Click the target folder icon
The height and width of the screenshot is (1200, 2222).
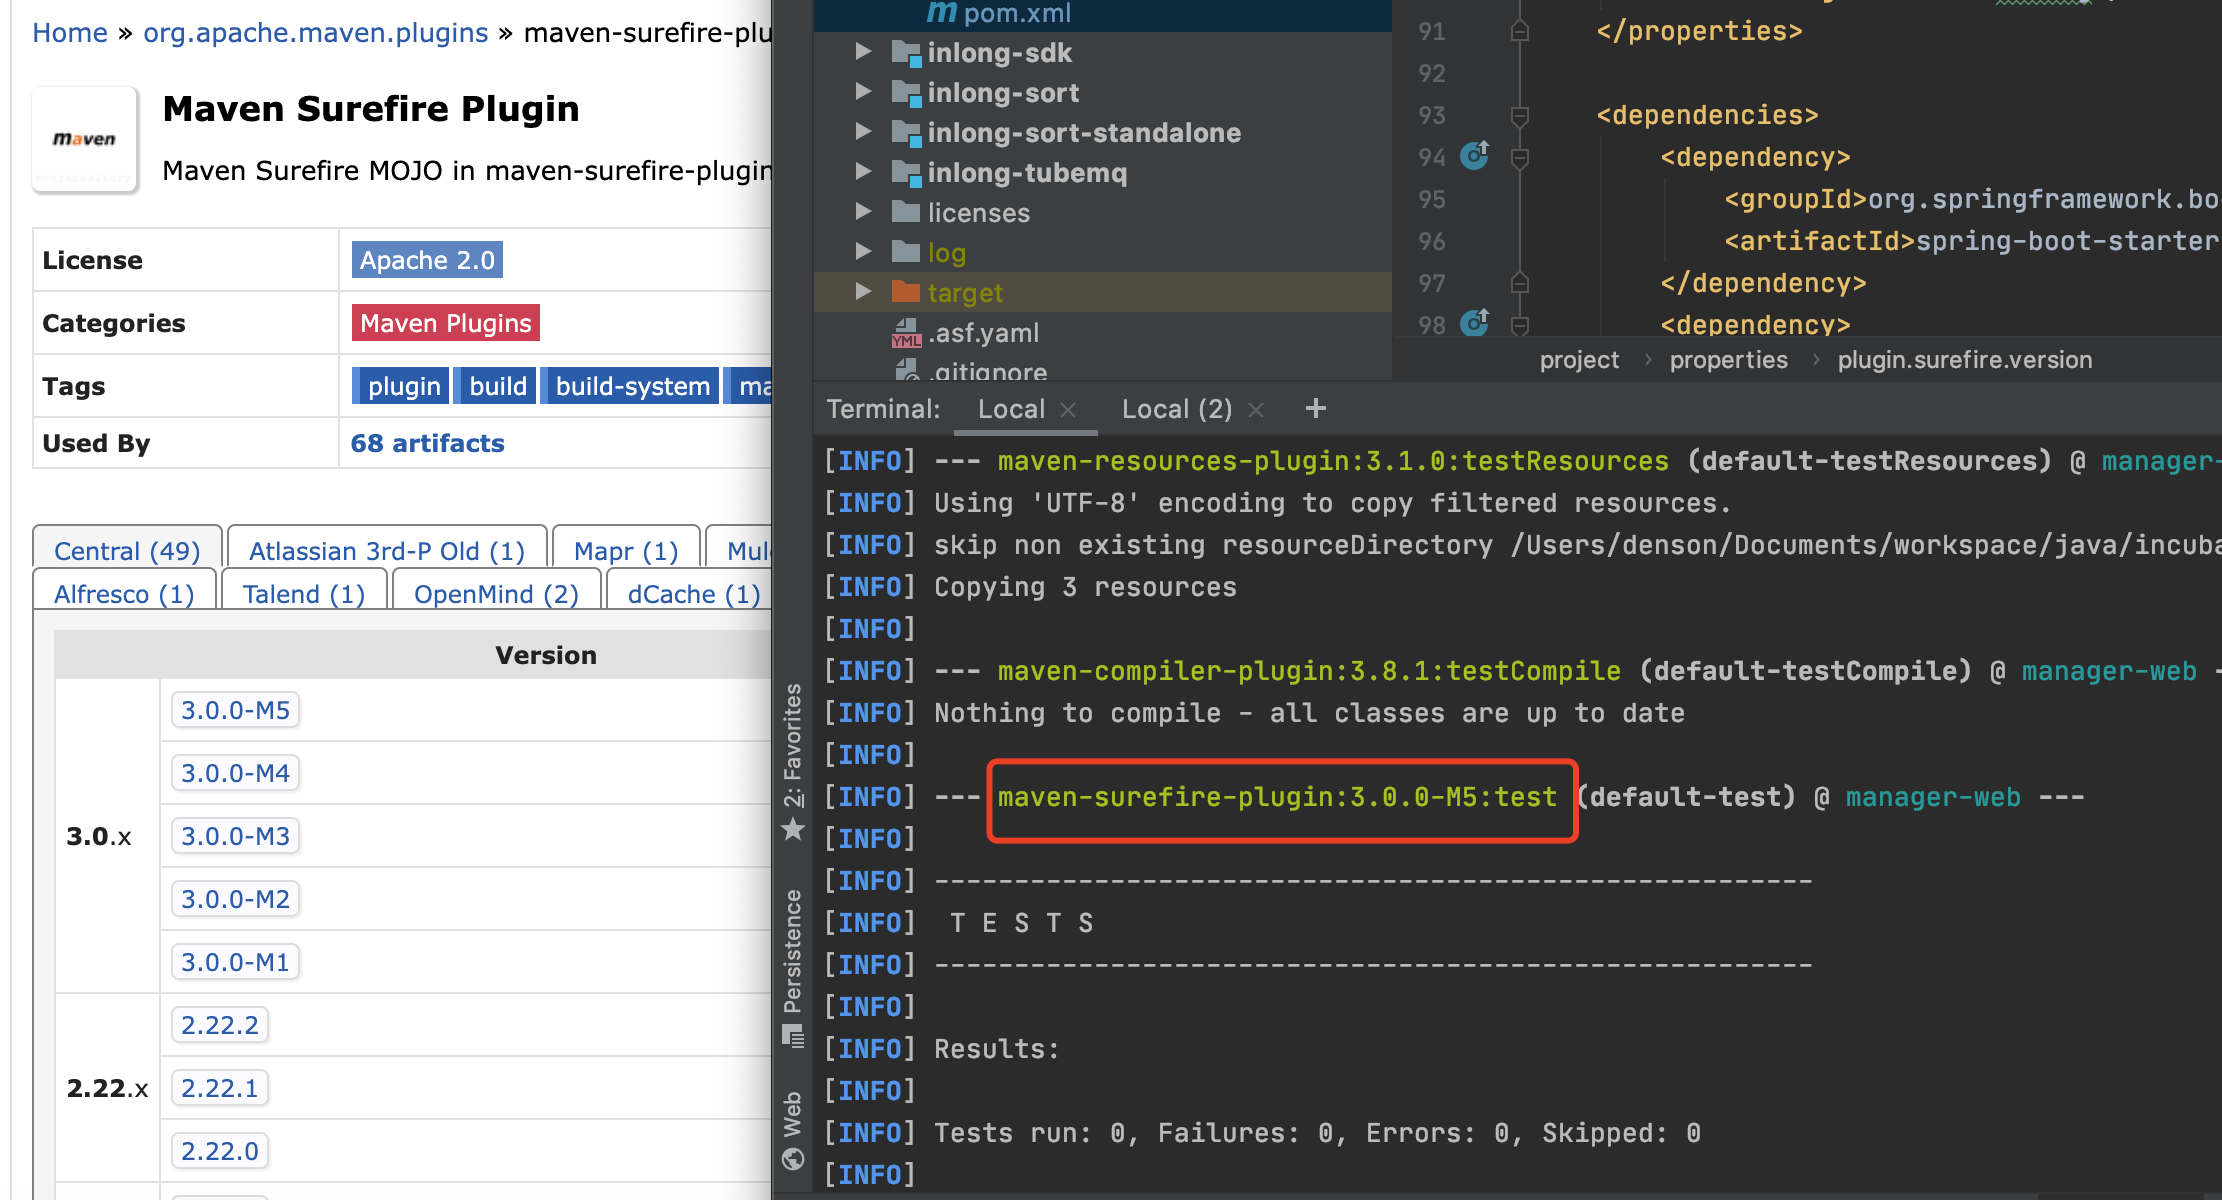tap(906, 293)
